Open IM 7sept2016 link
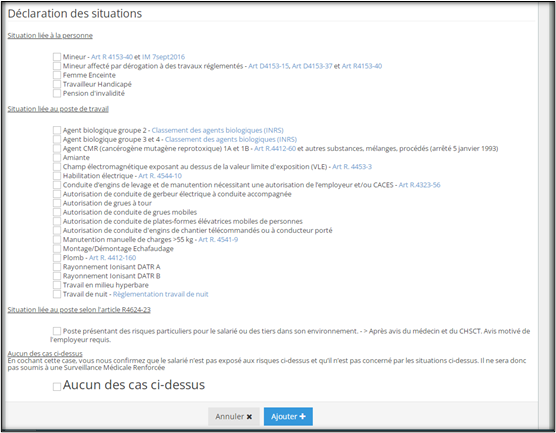Screen dimensions: 556x433 pyautogui.click(x=163, y=57)
